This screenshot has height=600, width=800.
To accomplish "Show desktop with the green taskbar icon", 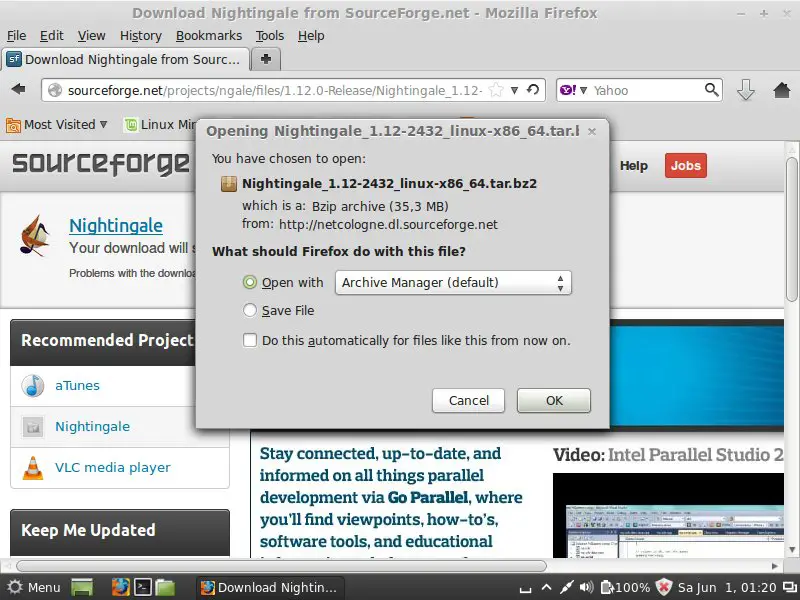I will tap(82, 587).
